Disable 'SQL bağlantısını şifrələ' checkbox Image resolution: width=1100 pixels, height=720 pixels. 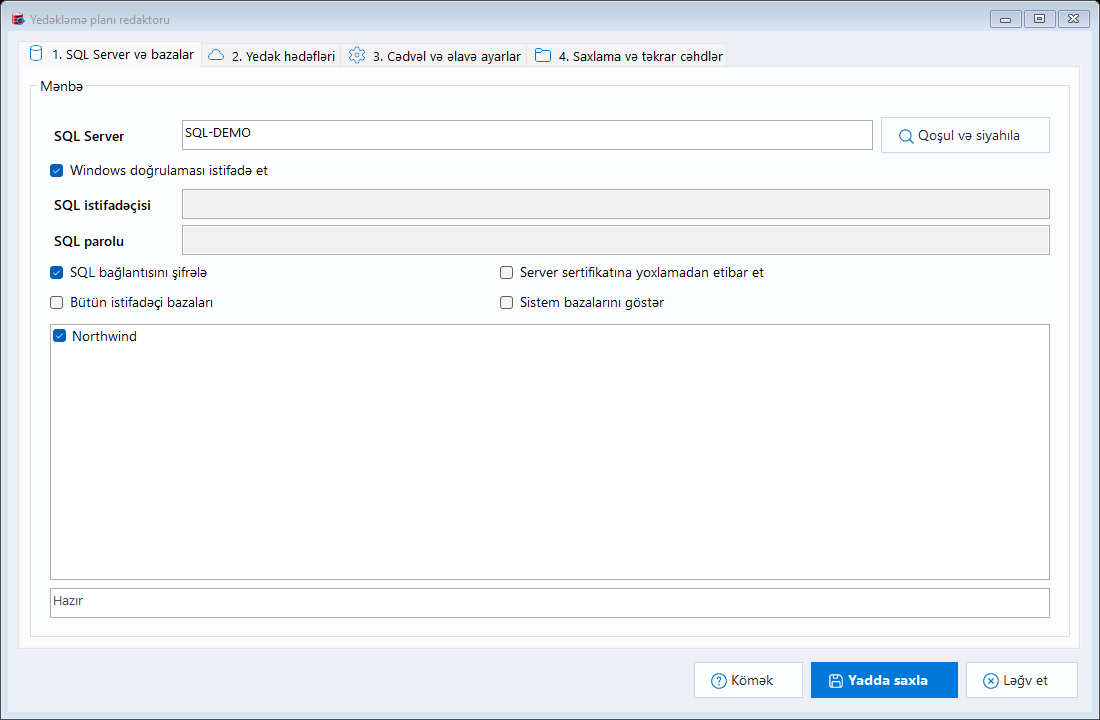pos(57,272)
